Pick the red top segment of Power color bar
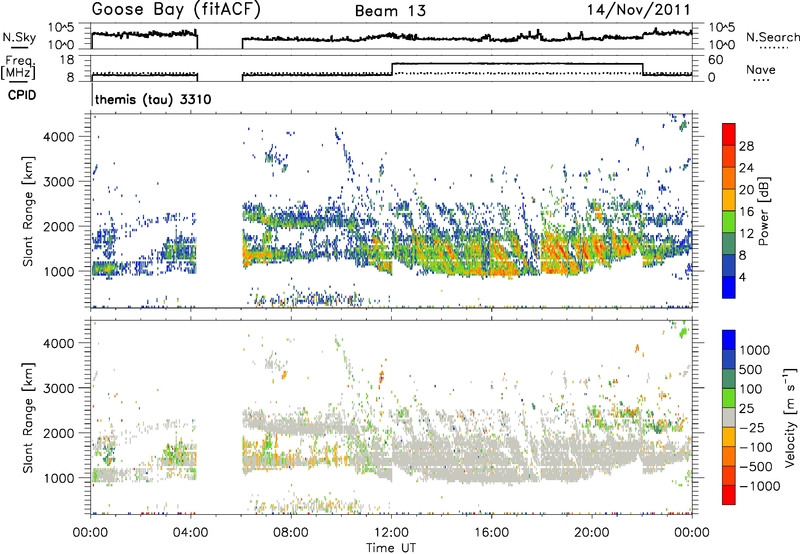Screen dimensions: 800x554 pyautogui.click(x=729, y=134)
